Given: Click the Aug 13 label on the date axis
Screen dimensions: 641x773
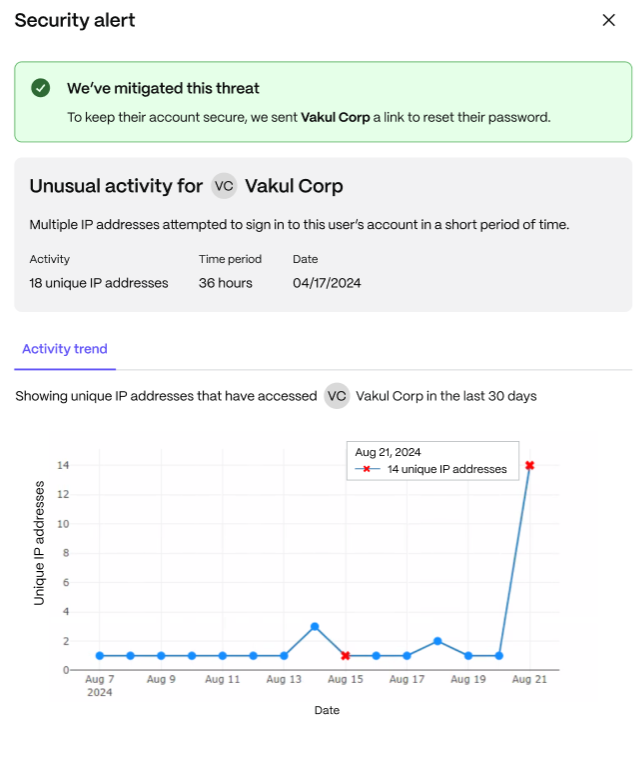Looking at the screenshot, I should pos(284,679).
